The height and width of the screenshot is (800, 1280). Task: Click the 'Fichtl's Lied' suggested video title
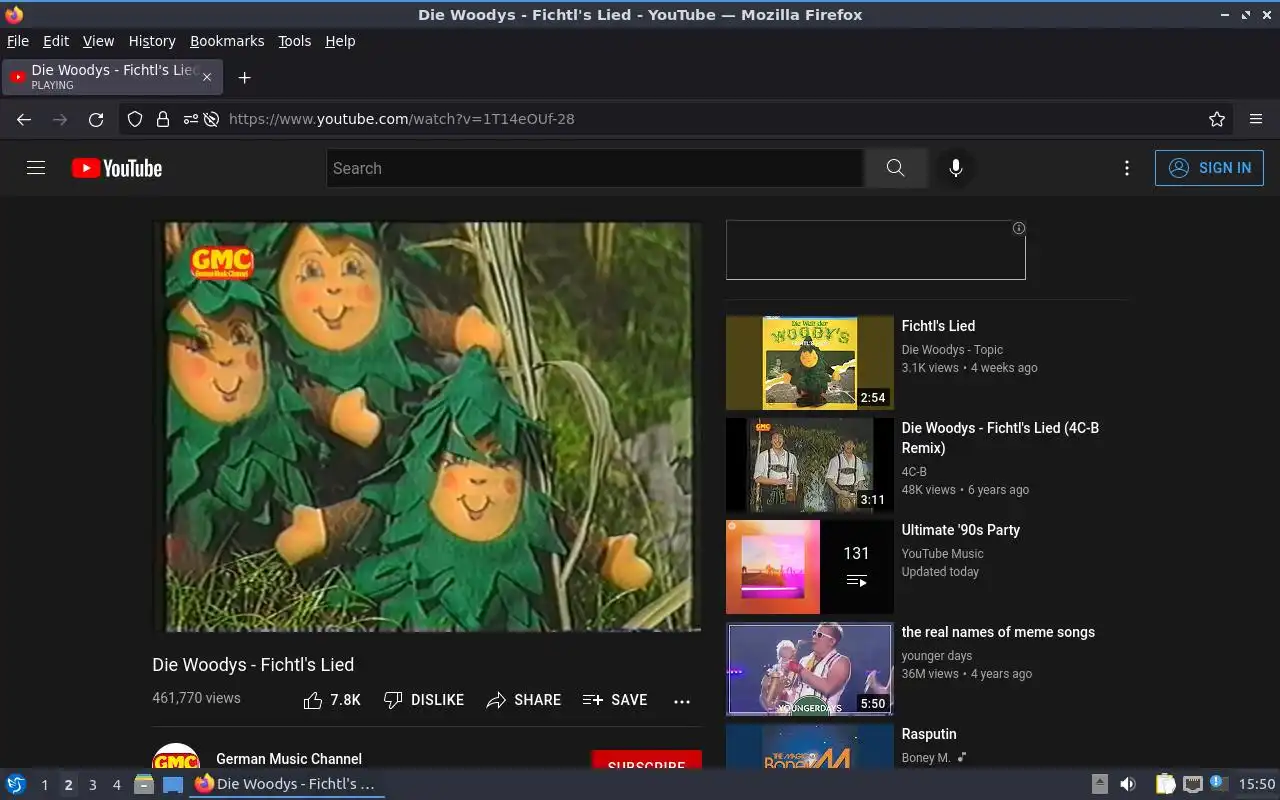(938, 326)
